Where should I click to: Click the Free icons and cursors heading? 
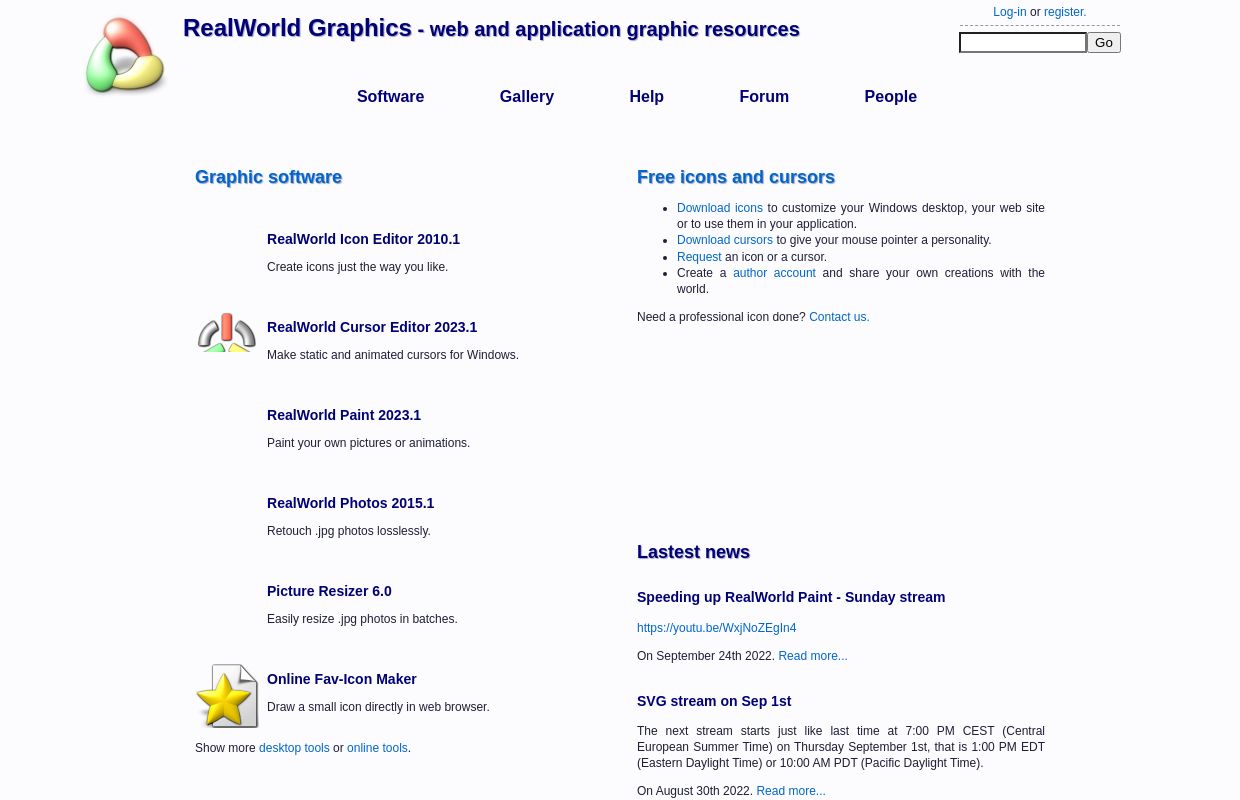coord(736,177)
